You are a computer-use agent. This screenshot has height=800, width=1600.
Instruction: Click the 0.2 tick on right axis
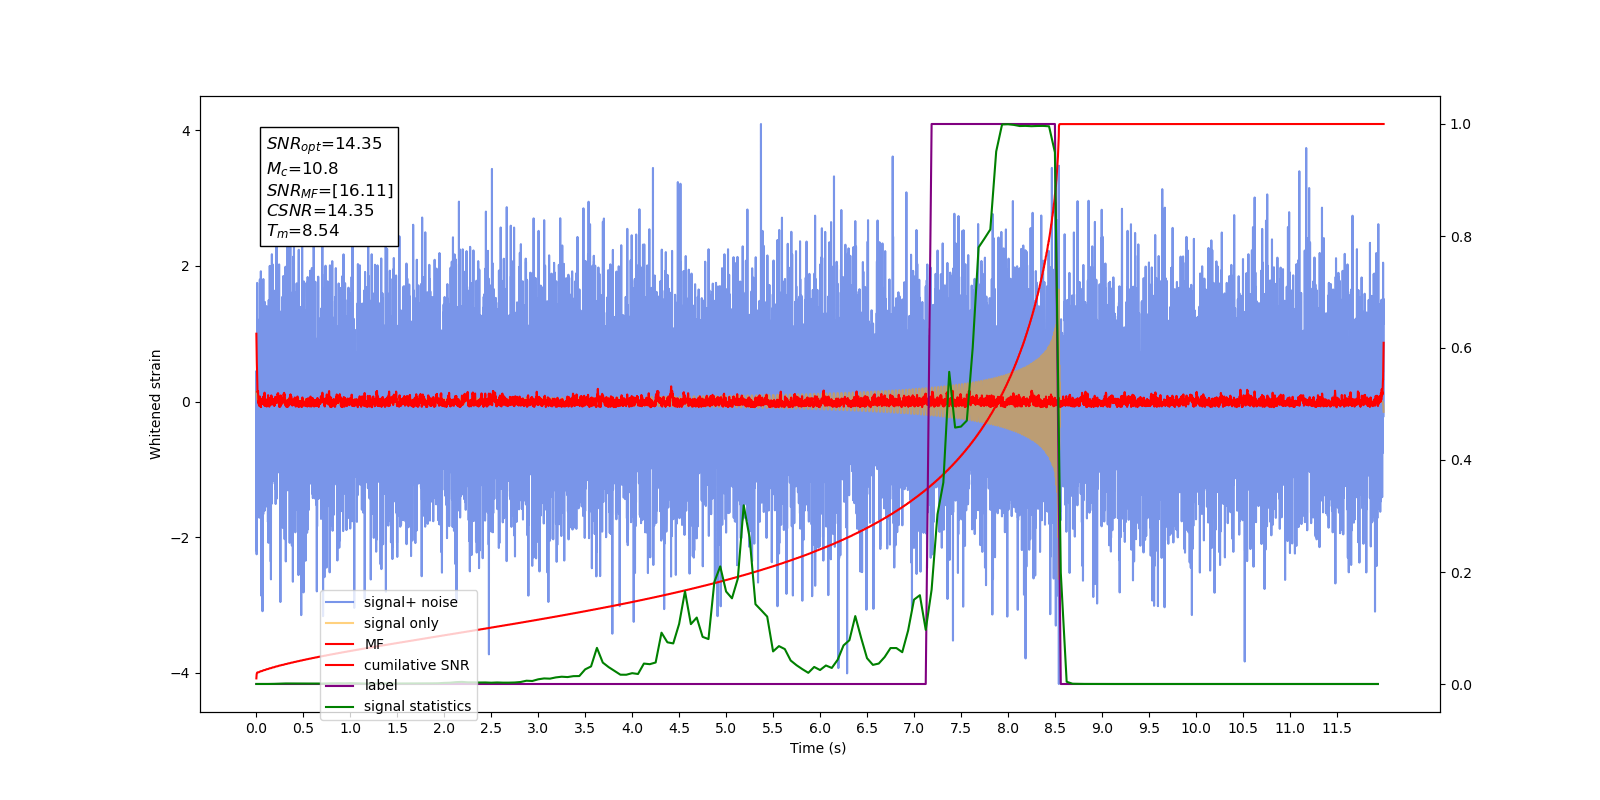pyautogui.click(x=1461, y=573)
